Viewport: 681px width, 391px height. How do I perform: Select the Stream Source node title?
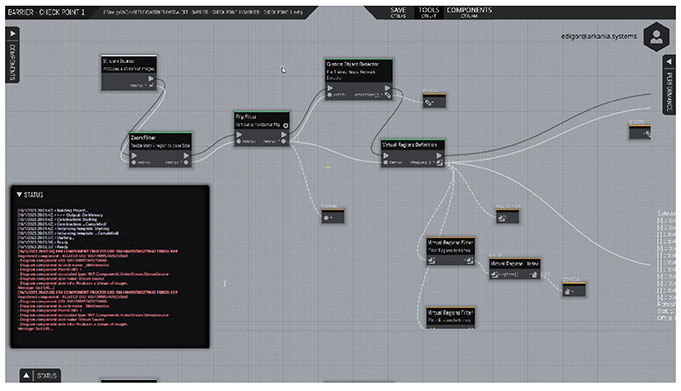118,61
